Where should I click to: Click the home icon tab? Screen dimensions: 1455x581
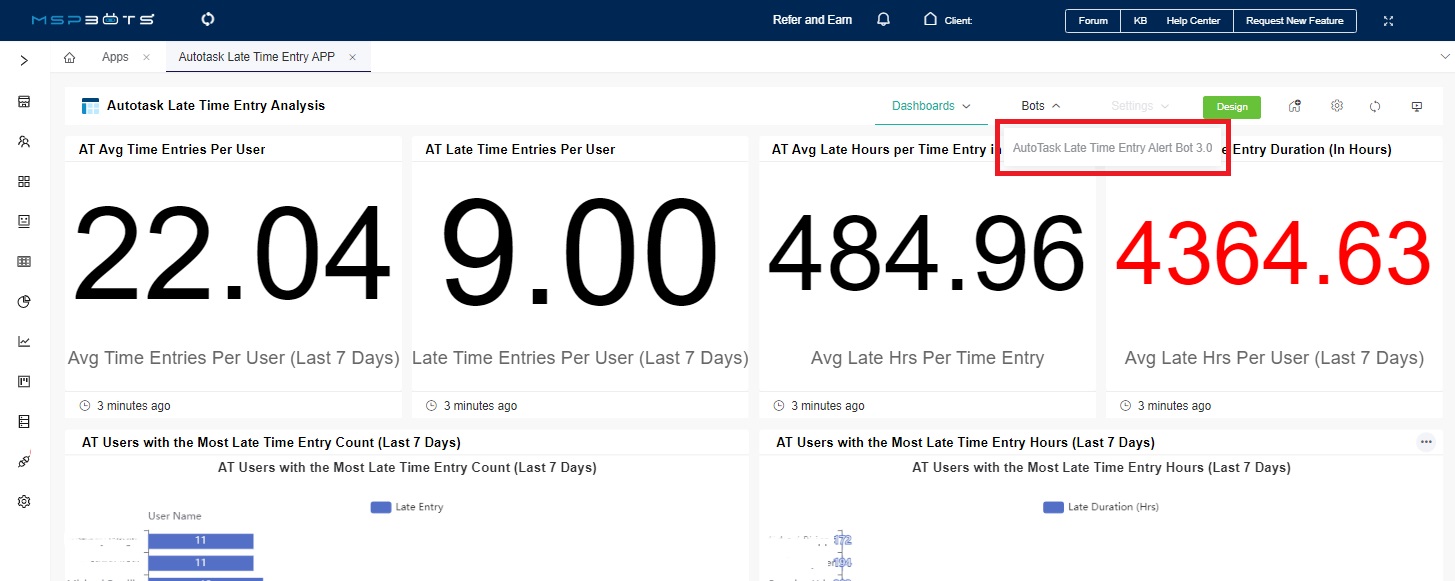click(x=69, y=57)
